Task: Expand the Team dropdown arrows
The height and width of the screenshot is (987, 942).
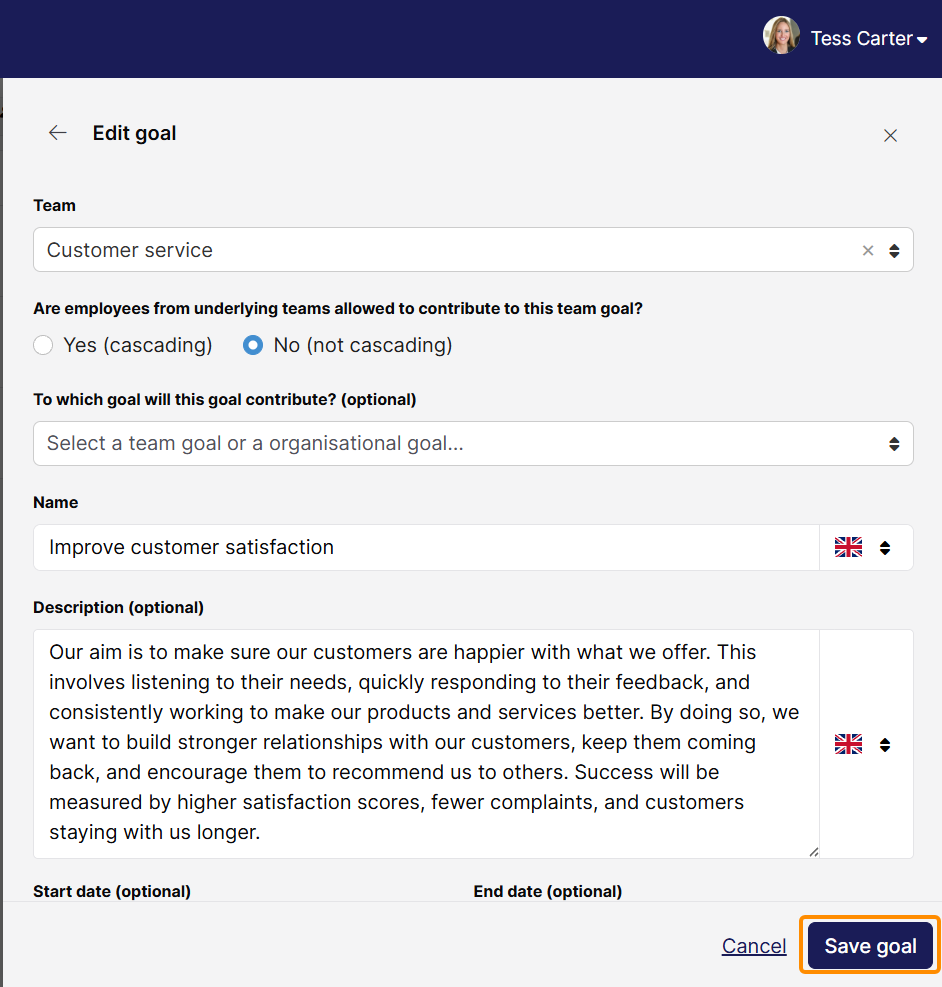Action: (x=894, y=251)
